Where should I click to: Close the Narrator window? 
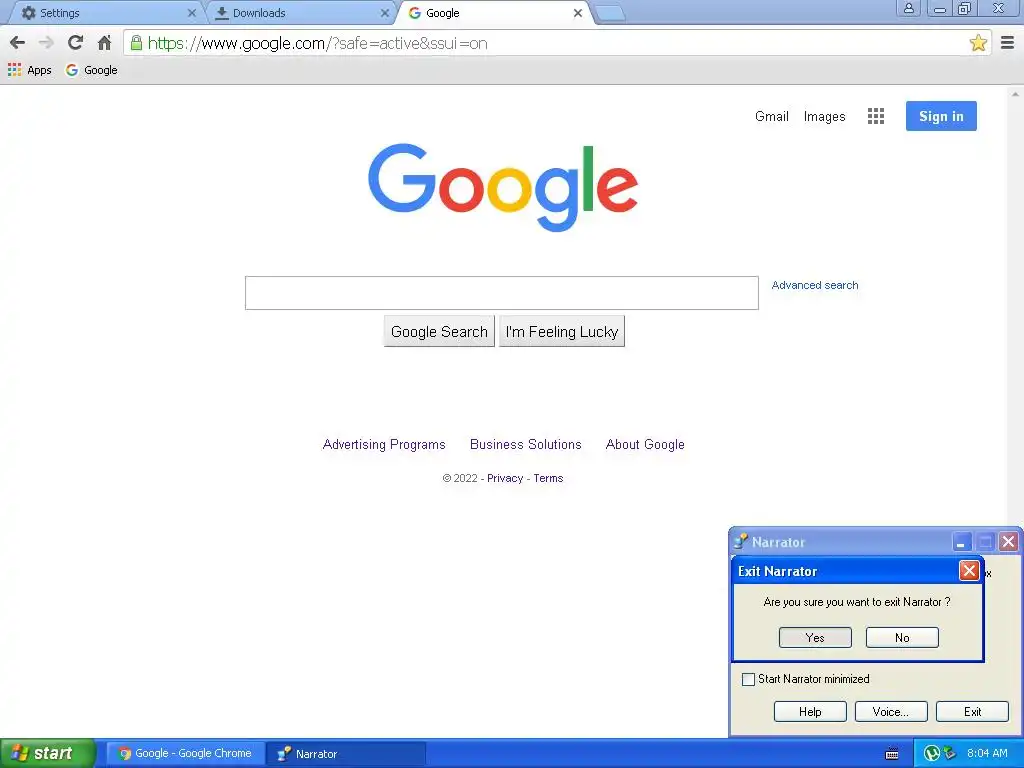(x=1008, y=541)
